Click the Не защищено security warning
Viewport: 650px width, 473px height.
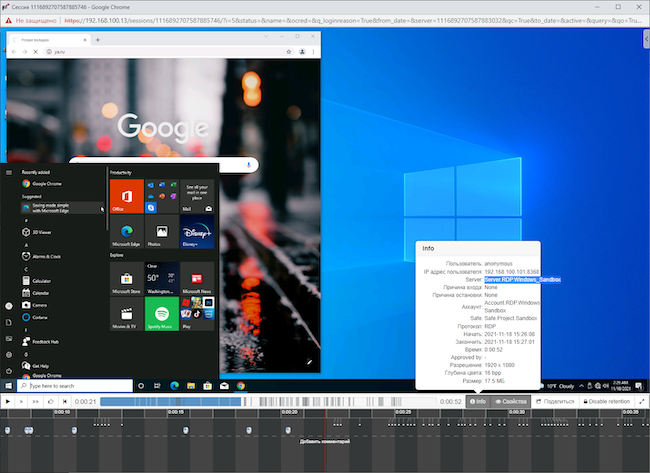pyautogui.click(x=34, y=19)
